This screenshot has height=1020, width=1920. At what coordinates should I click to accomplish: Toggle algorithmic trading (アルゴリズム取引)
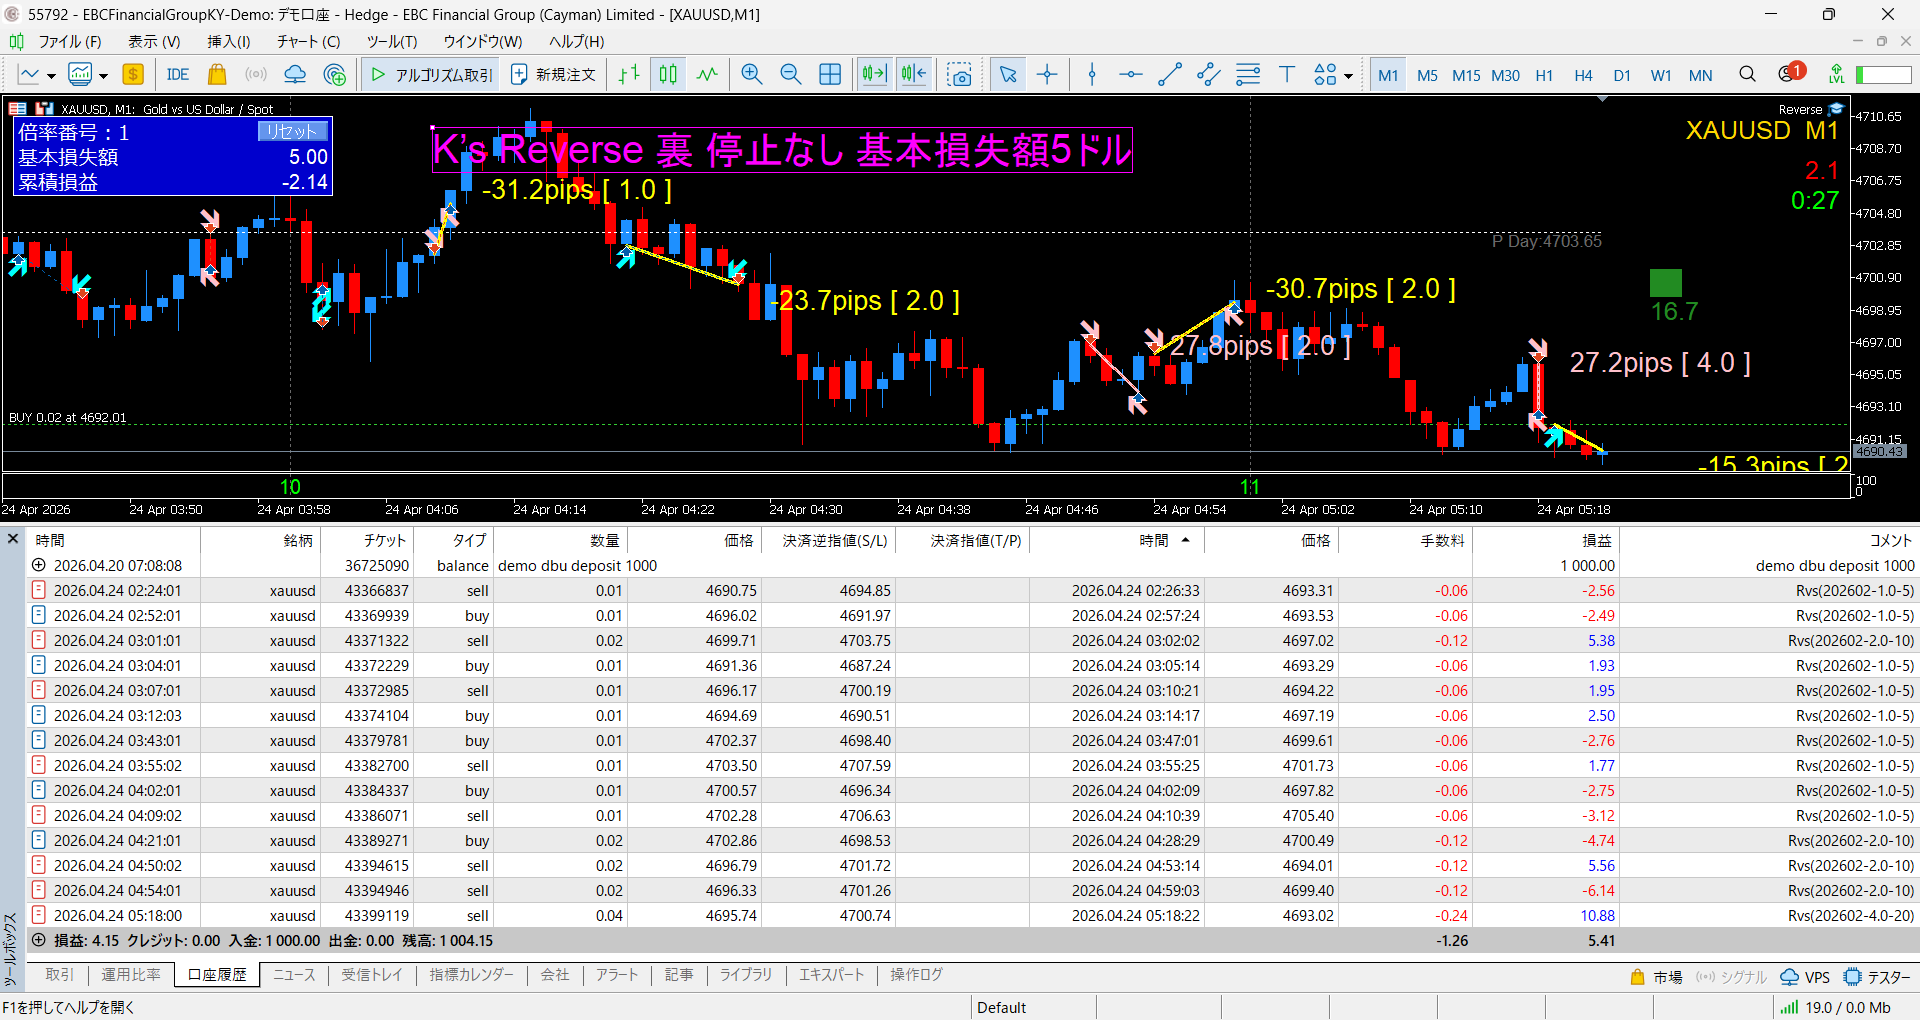(x=432, y=75)
